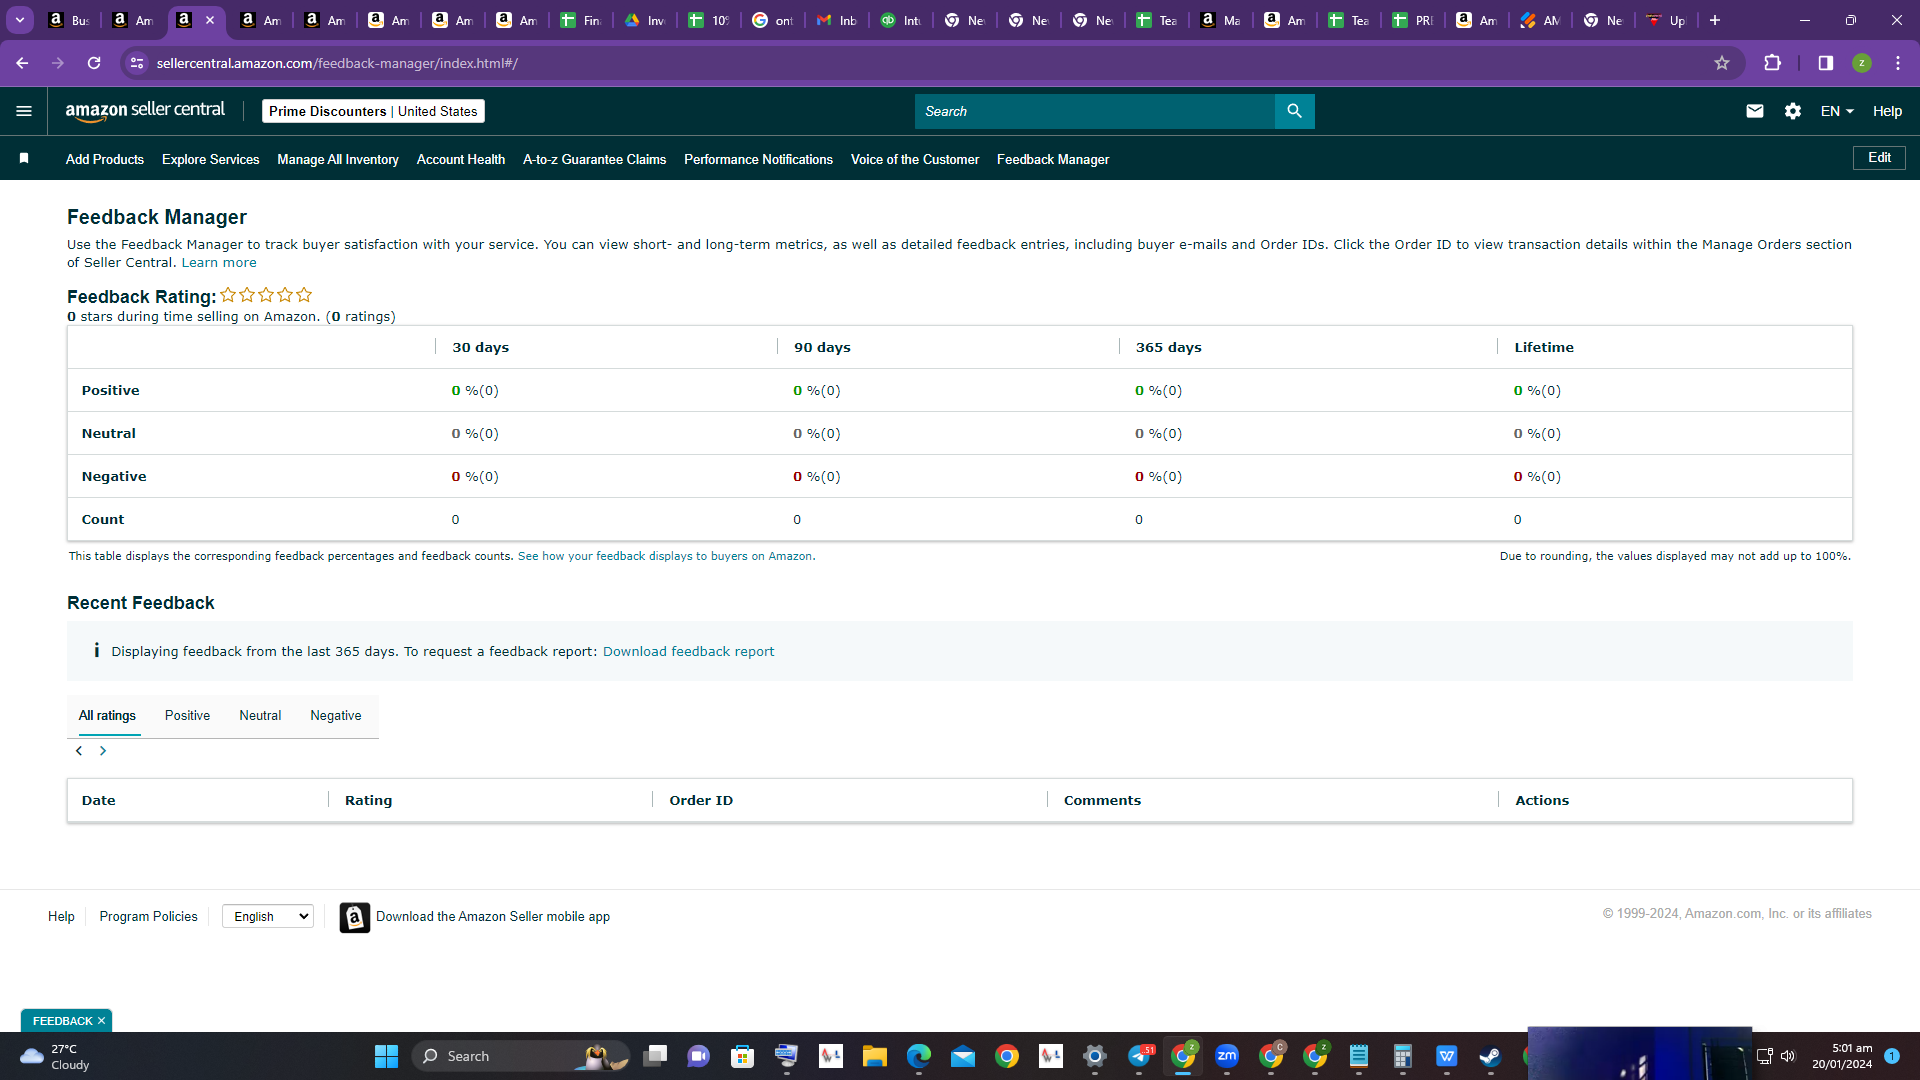Viewport: 1920px width, 1080px height.
Task: Open Zoom from the taskbar
Action: (x=1227, y=1056)
